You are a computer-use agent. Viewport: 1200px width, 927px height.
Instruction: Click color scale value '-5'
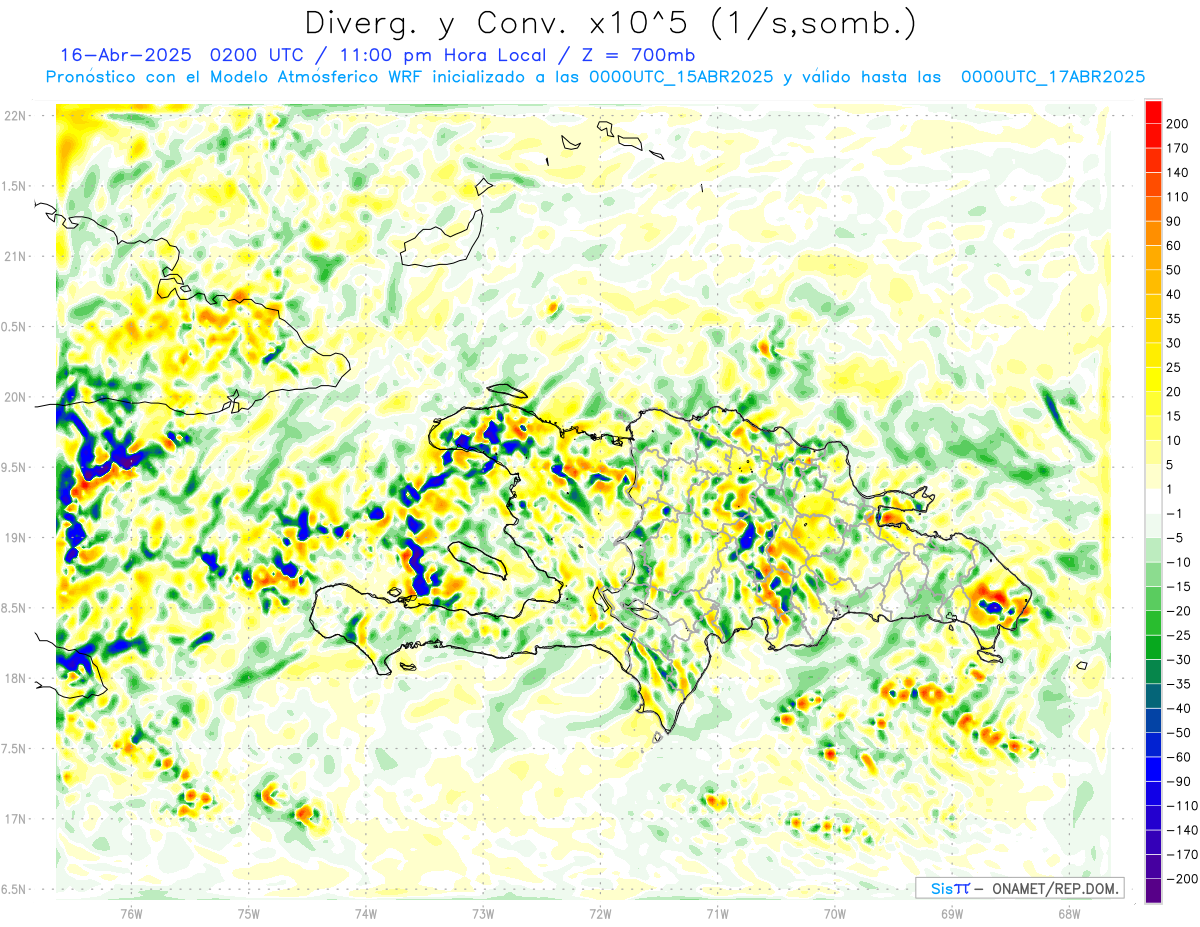point(1174,538)
